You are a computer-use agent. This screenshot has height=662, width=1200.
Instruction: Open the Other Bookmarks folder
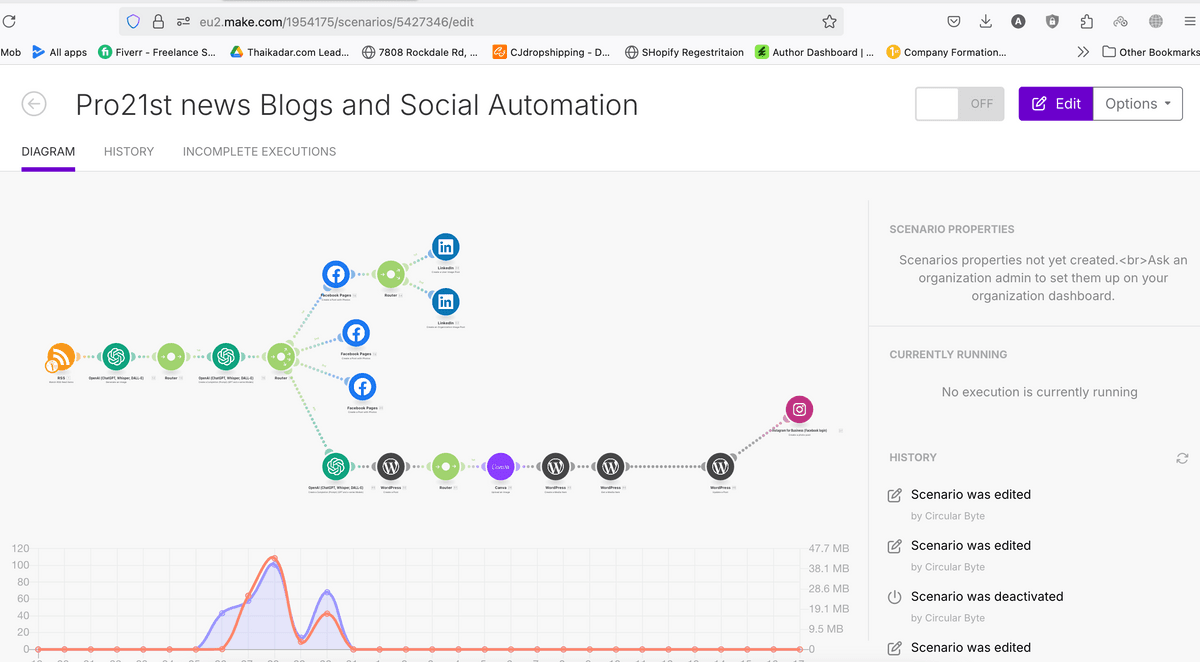[1150, 52]
